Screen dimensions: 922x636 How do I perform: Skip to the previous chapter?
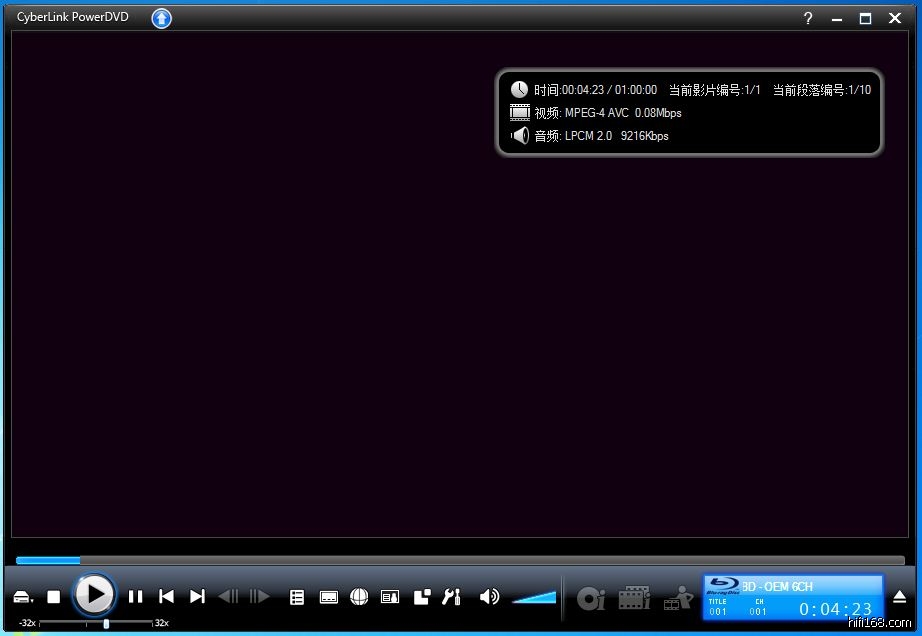point(167,597)
